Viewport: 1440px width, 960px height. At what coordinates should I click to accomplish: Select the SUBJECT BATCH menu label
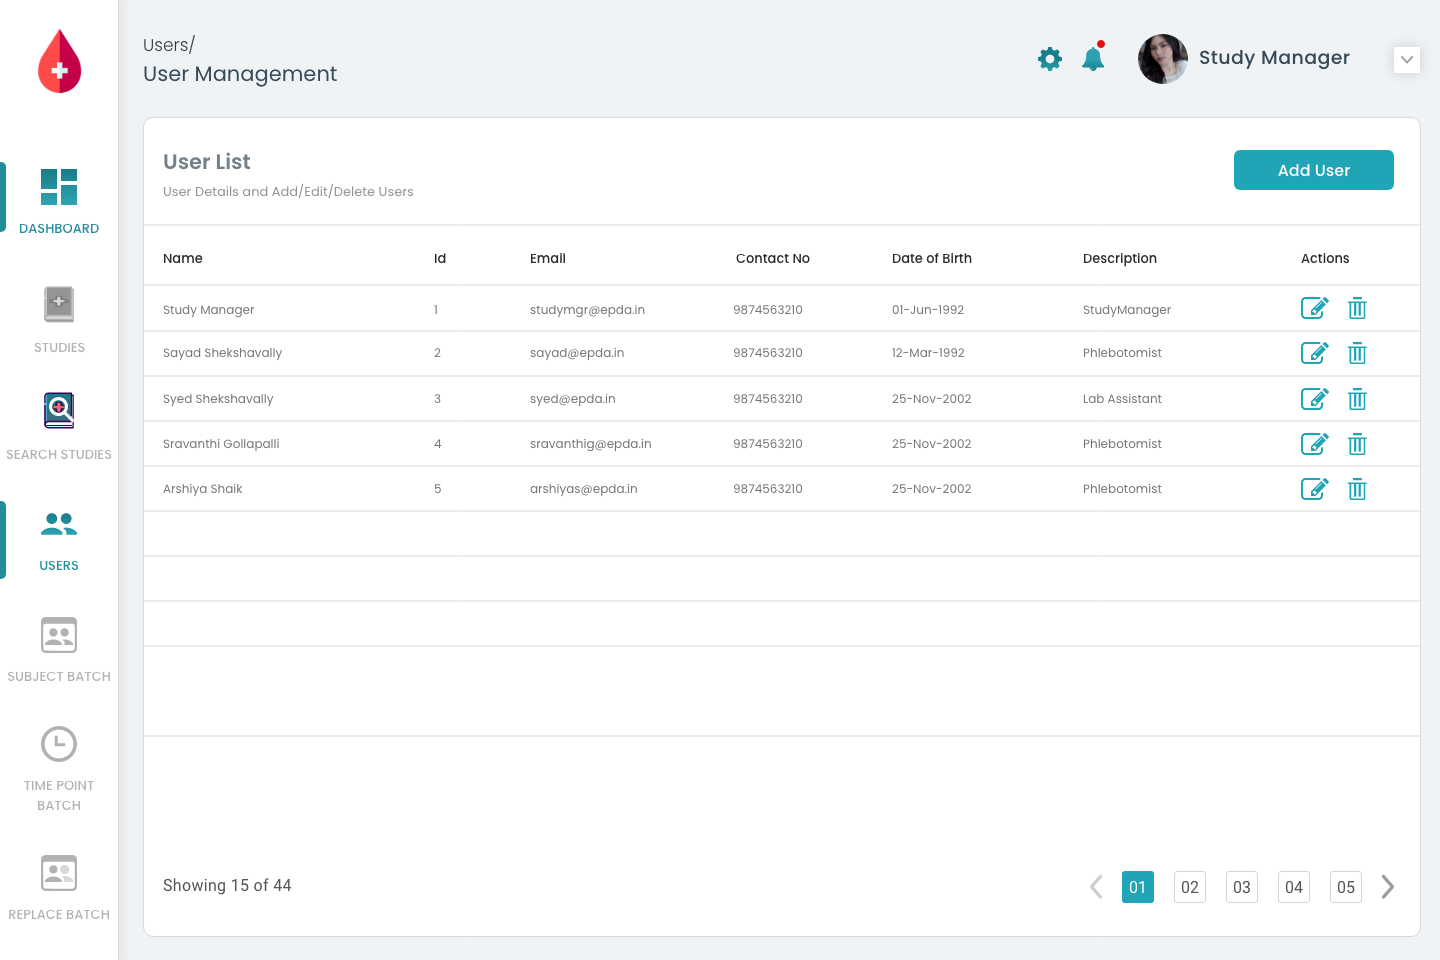pyautogui.click(x=59, y=677)
